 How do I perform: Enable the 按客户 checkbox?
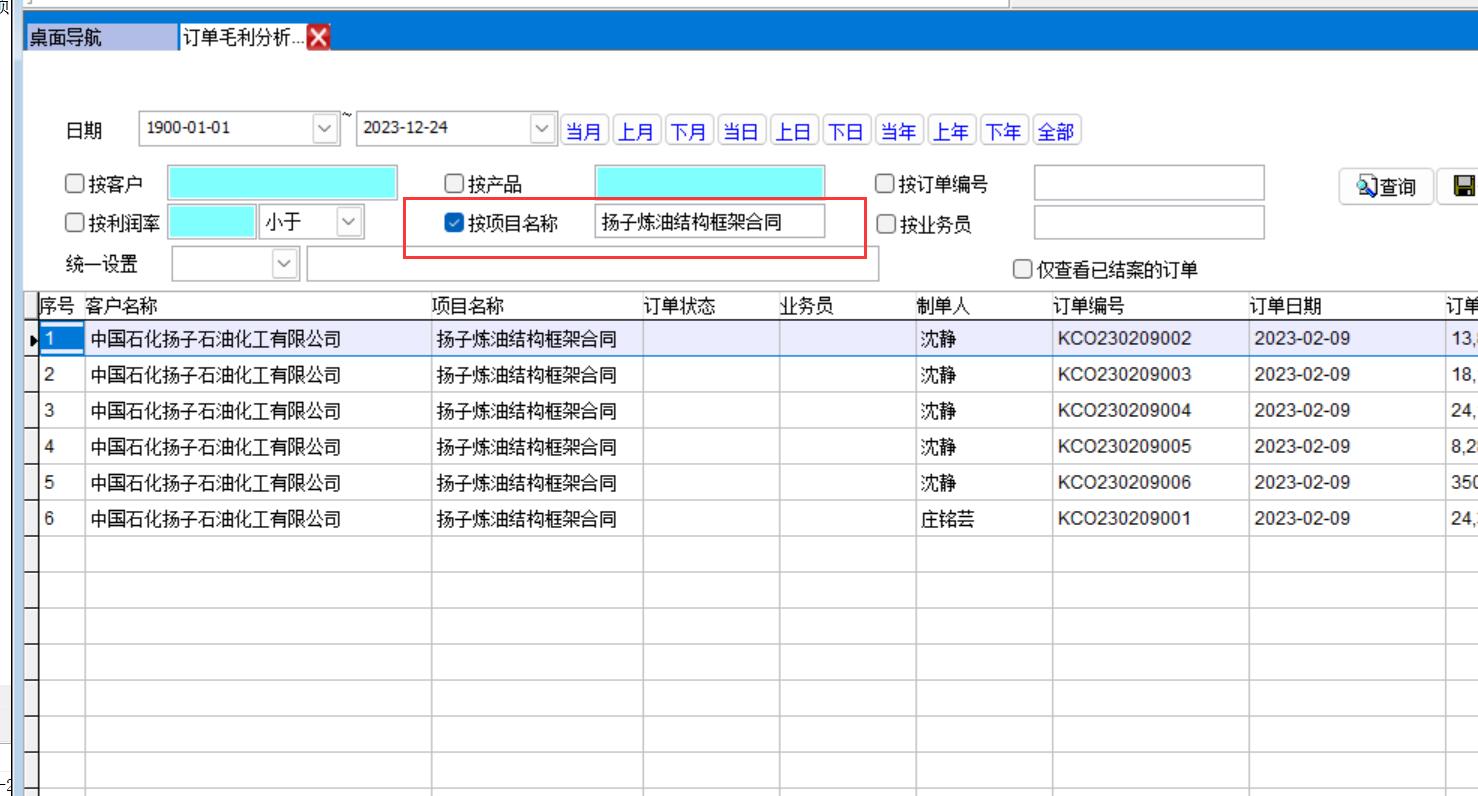pyautogui.click(x=74, y=184)
